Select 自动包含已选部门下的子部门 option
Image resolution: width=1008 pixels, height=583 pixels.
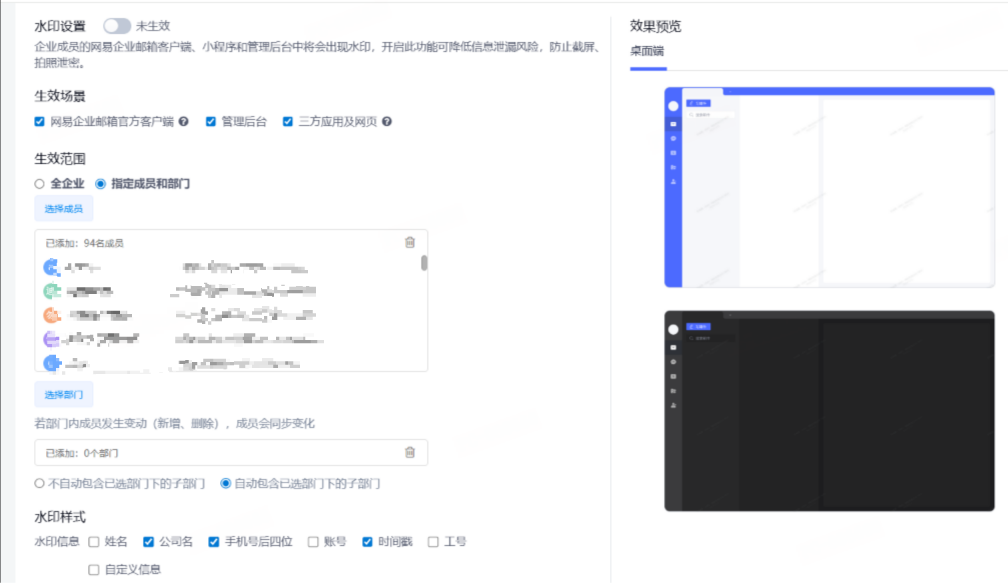point(226,483)
